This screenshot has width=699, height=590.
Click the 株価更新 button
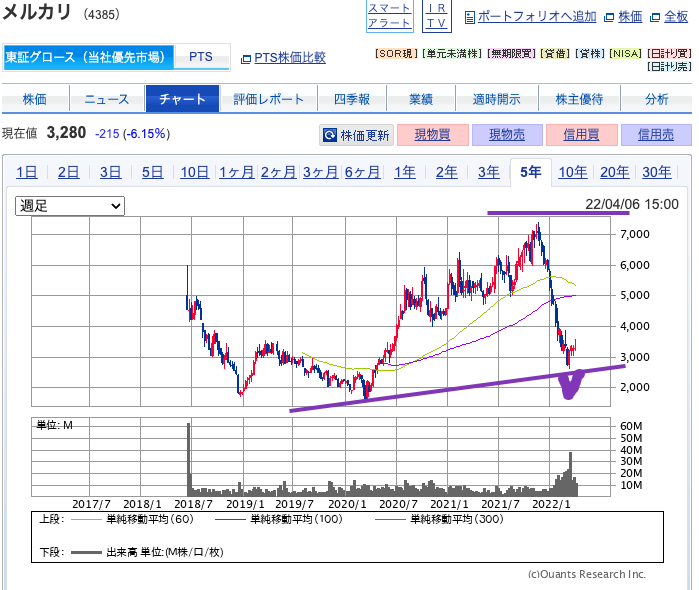[357, 135]
